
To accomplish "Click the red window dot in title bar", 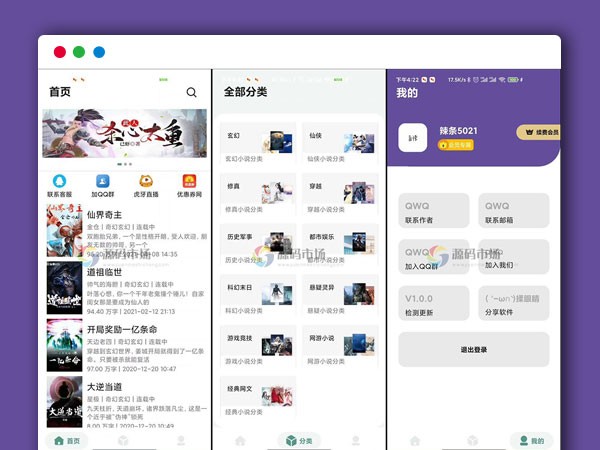I will pyautogui.click(x=60, y=52).
